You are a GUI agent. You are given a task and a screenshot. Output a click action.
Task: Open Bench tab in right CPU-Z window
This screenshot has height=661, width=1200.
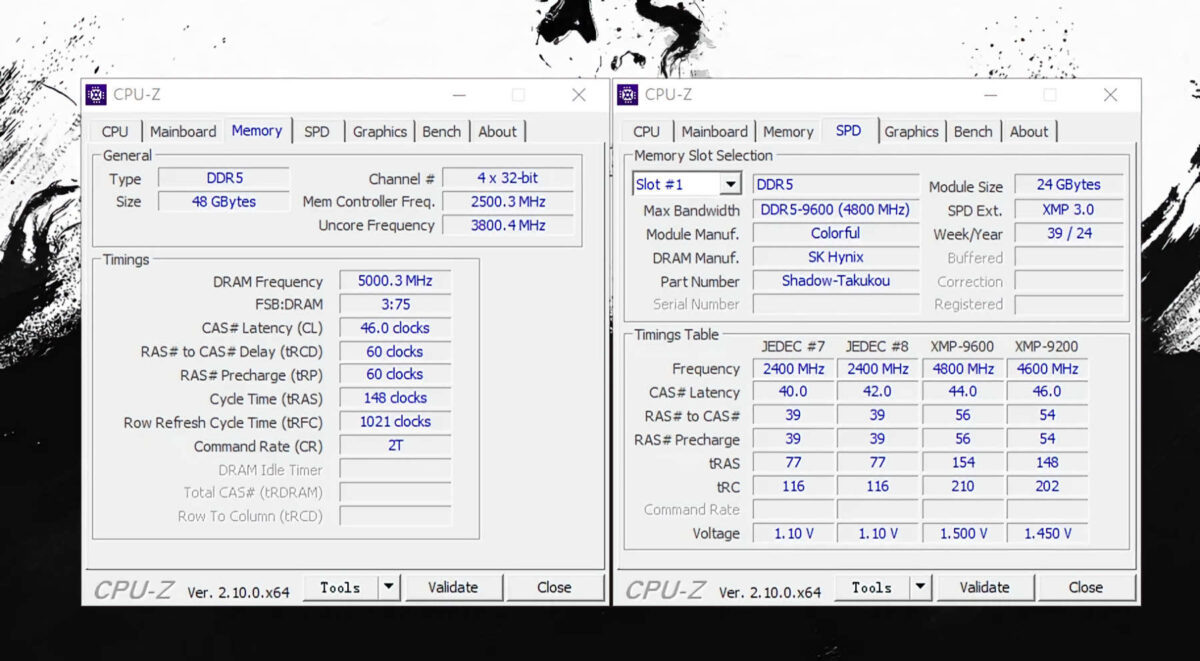point(974,131)
